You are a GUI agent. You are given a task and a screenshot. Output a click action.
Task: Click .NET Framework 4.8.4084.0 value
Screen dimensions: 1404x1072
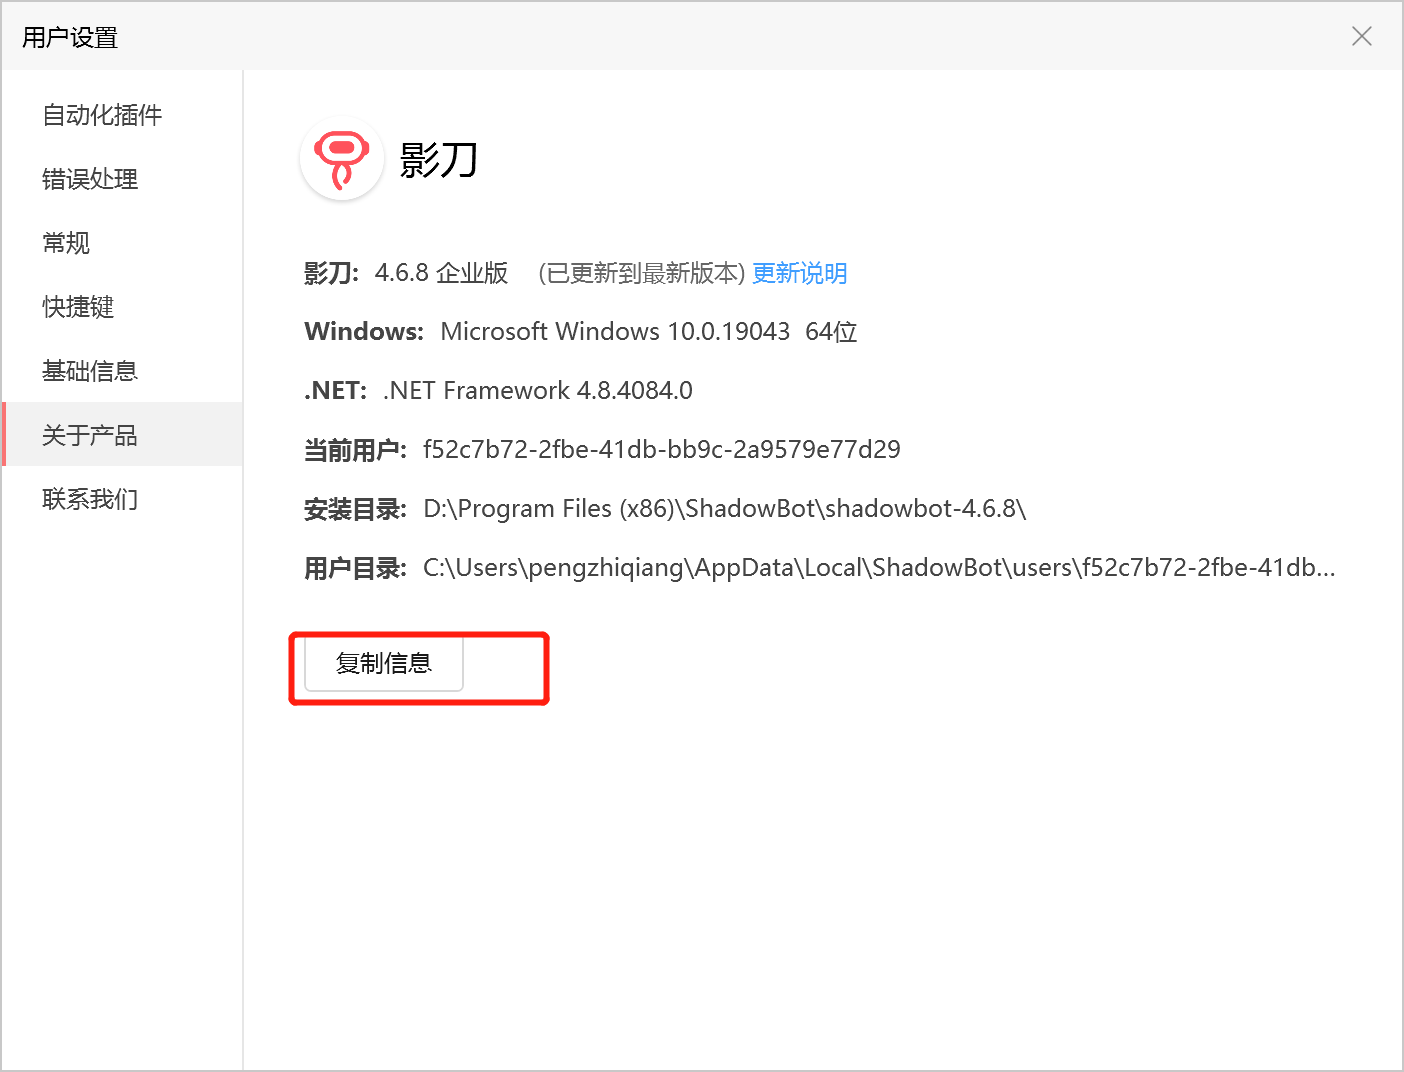pyautogui.click(x=538, y=390)
